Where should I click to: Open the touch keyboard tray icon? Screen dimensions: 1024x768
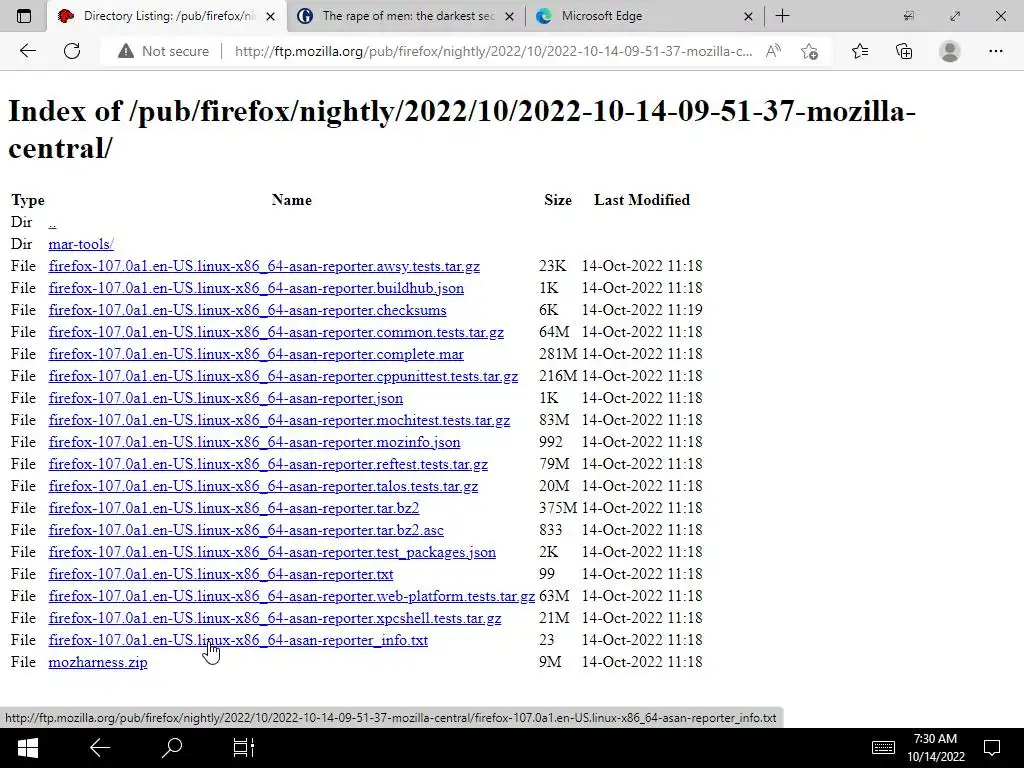884,748
